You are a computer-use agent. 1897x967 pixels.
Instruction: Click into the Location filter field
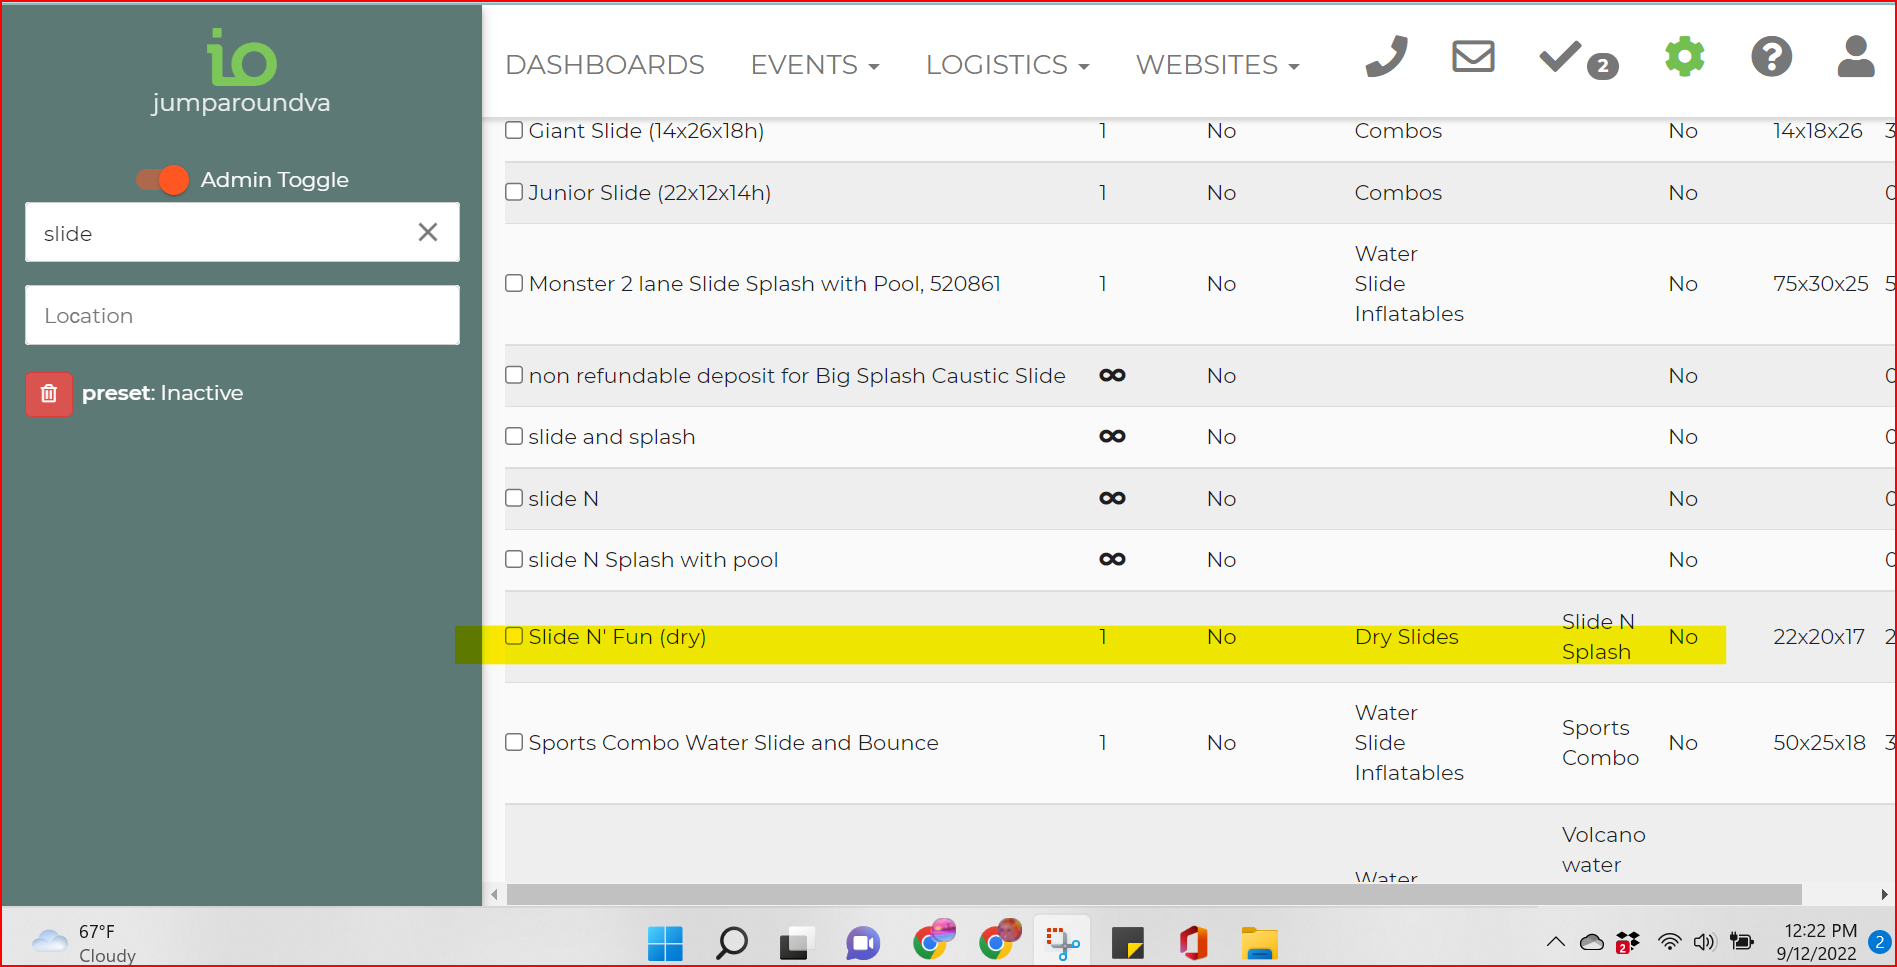click(x=242, y=315)
